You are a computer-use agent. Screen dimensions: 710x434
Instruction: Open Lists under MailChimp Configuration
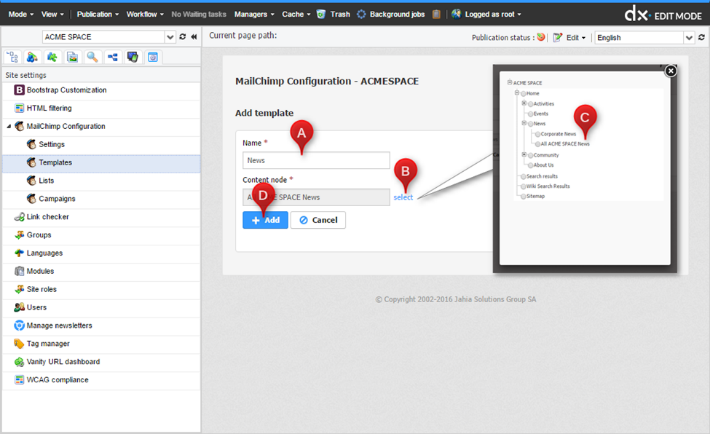point(101,180)
